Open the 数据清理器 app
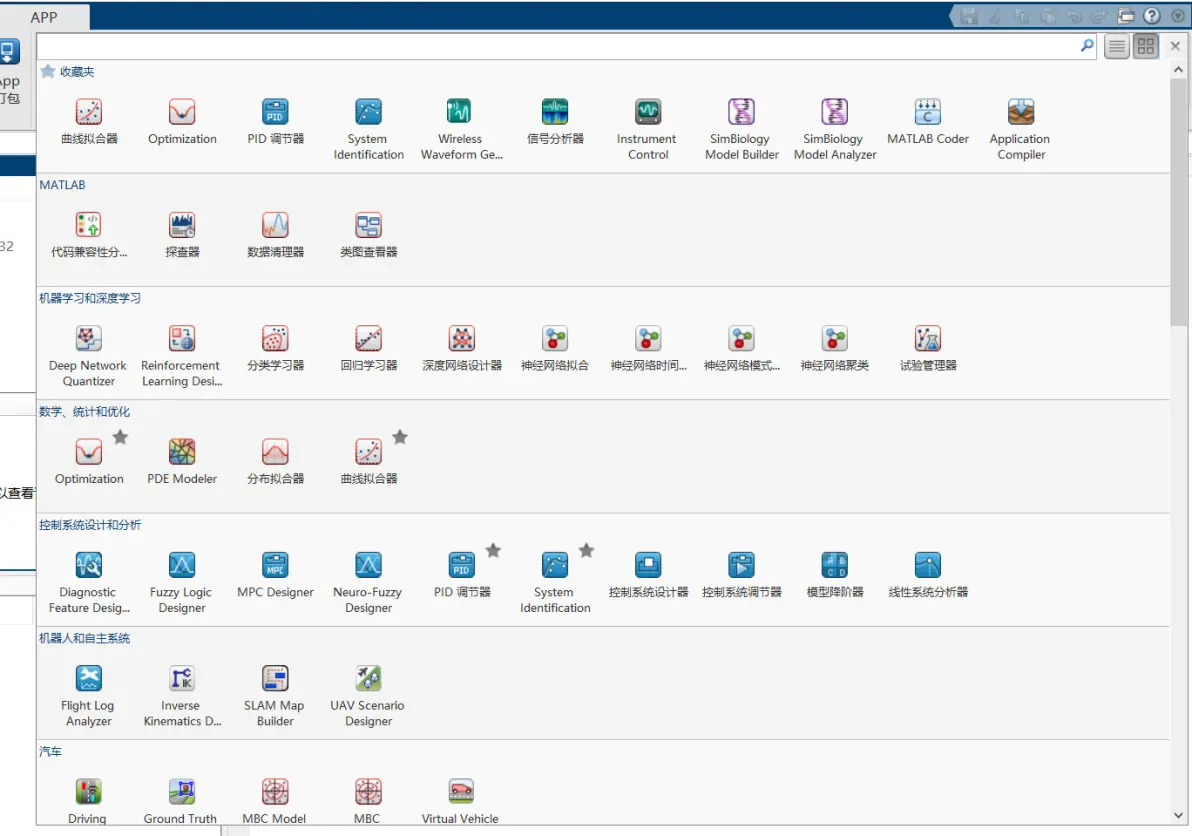Image resolution: width=1192 pixels, height=836 pixels. click(x=275, y=235)
